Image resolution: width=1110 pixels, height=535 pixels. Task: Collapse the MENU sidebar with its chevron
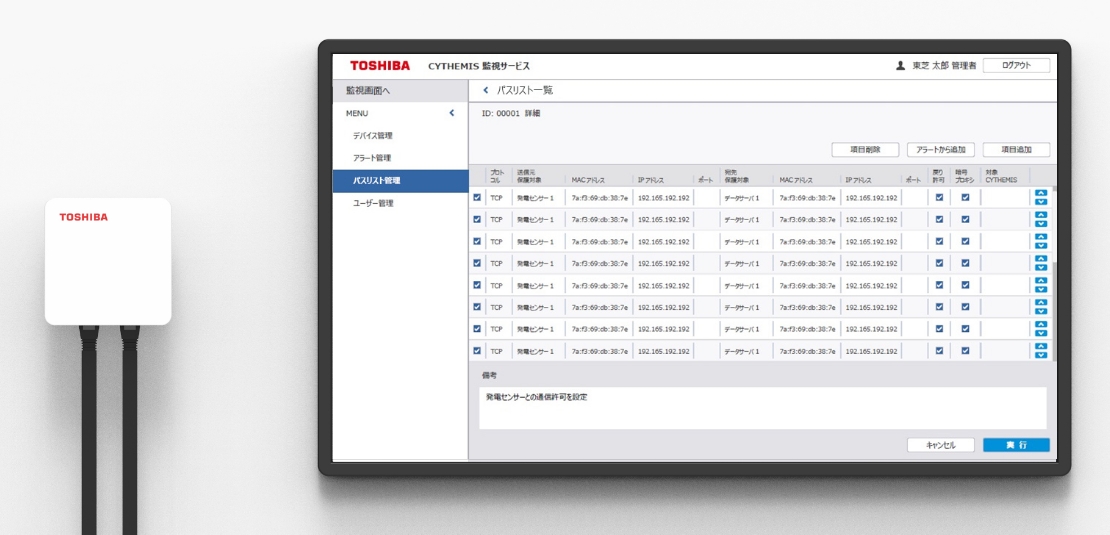point(452,114)
